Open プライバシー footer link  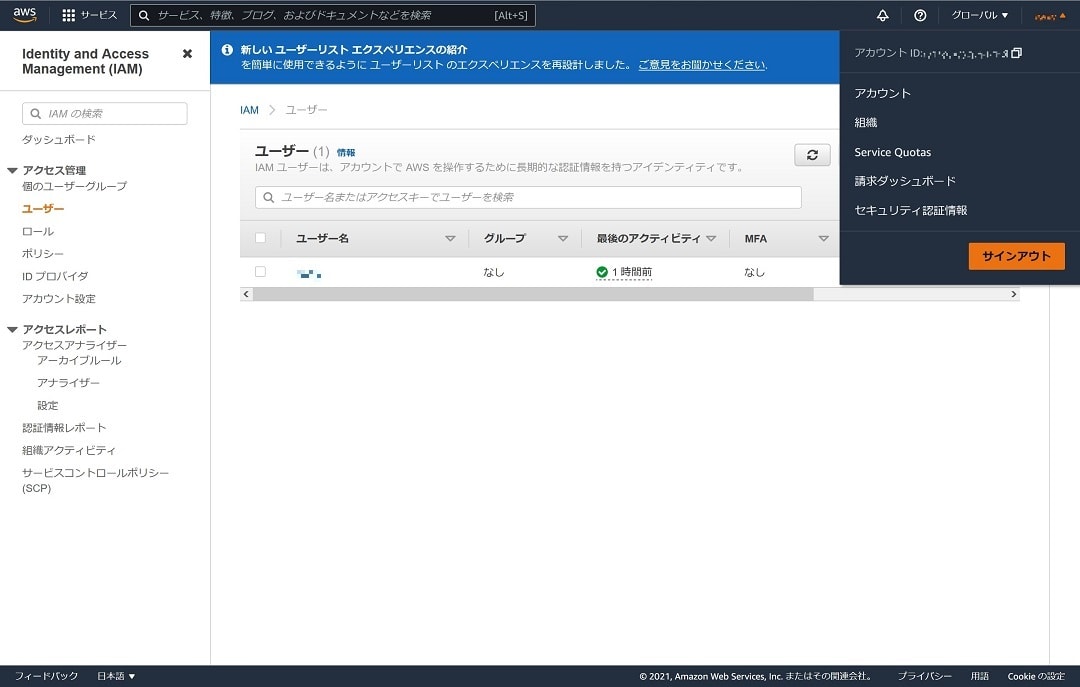pyautogui.click(x=924, y=676)
